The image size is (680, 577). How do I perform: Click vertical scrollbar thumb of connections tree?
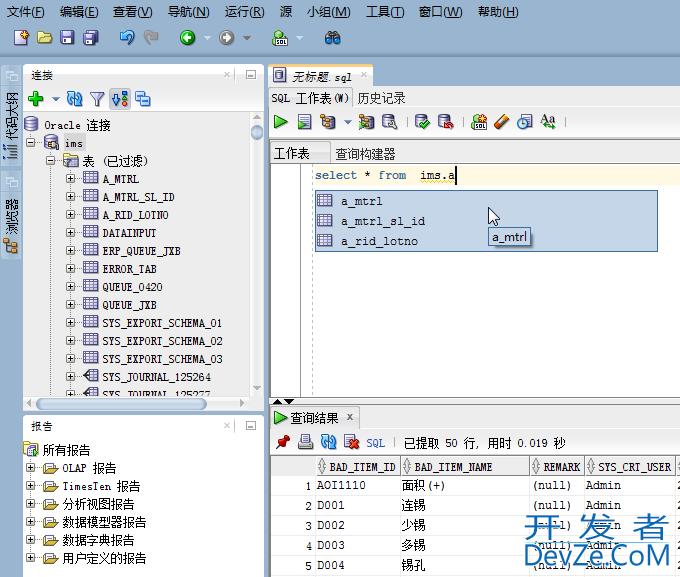pyautogui.click(x=257, y=132)
